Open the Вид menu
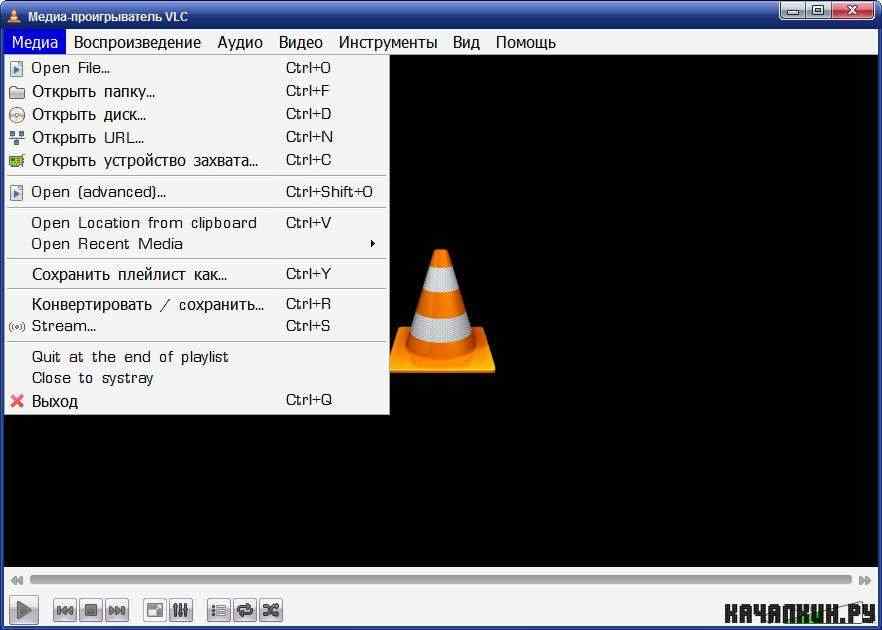Viewport: 882px width, 630px height. point(466,43)
